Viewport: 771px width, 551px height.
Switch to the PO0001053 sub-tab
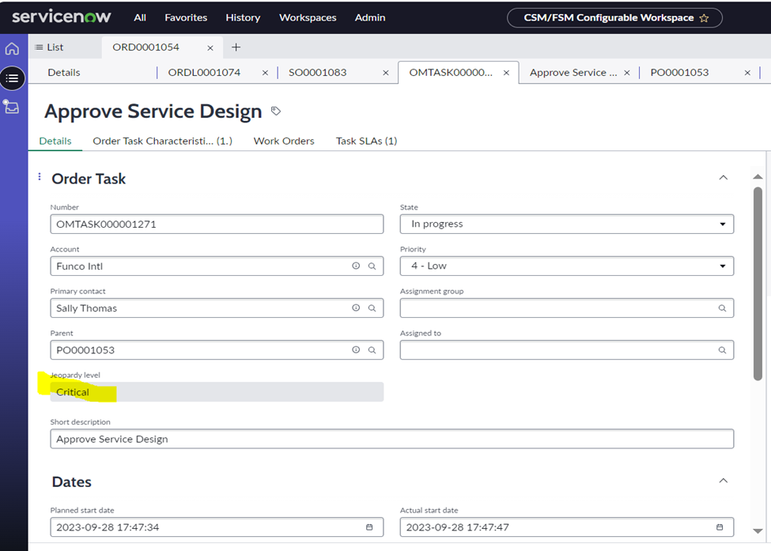[x=680, y=72]
